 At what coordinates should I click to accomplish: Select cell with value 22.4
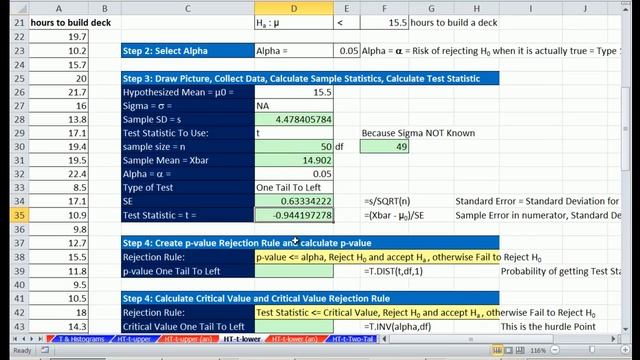pyautogui.click(x=59, y=174)
